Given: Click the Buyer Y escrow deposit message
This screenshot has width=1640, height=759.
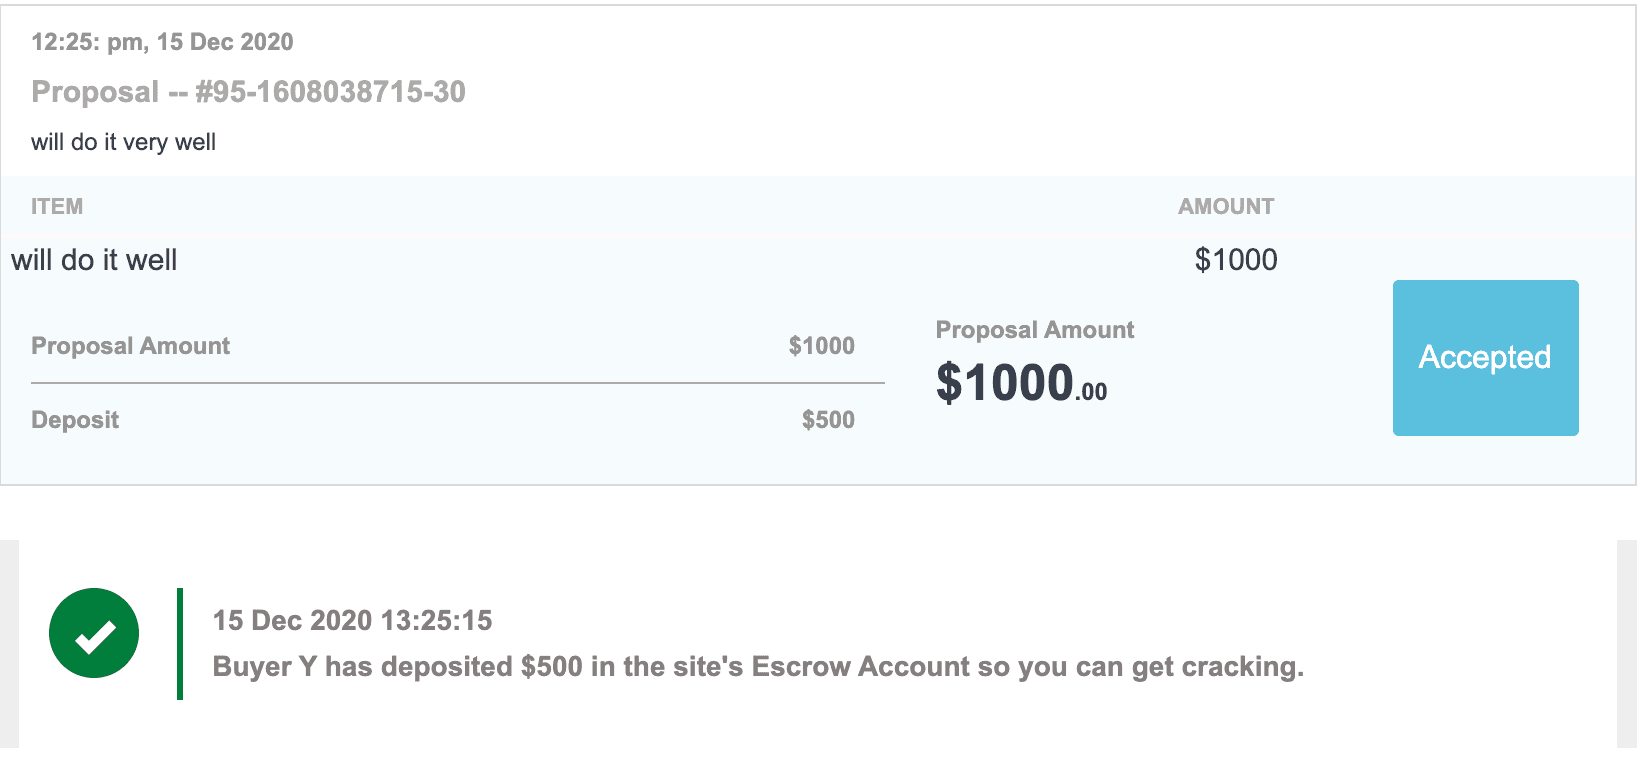Looking at the screenshot, I should (x=758, y=667).
